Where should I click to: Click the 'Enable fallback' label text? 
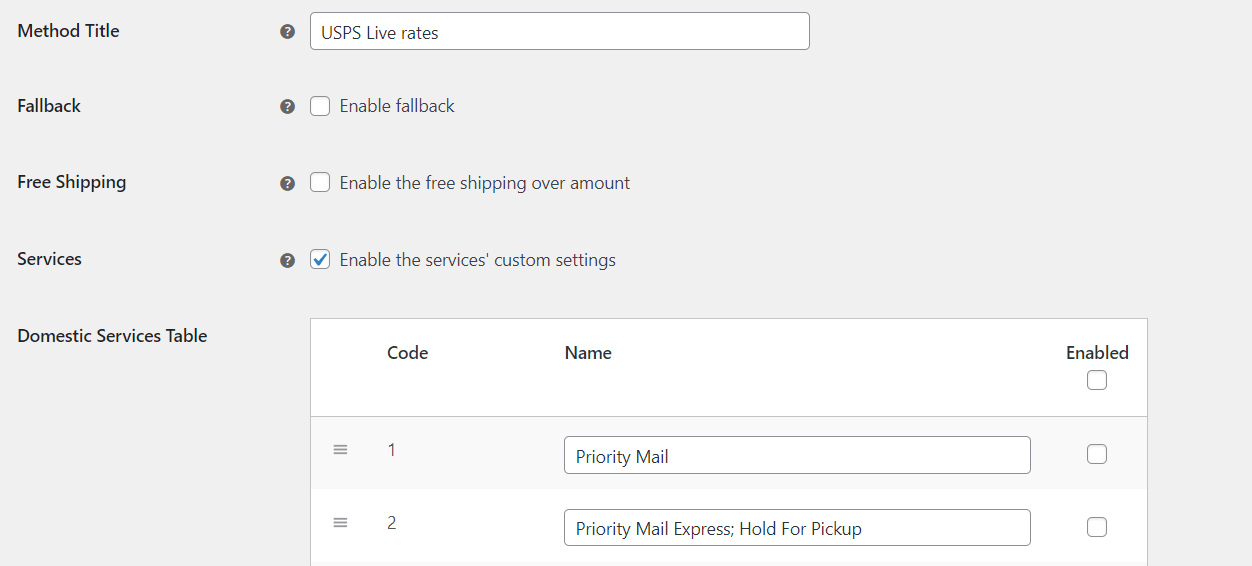tap(397, 106)
